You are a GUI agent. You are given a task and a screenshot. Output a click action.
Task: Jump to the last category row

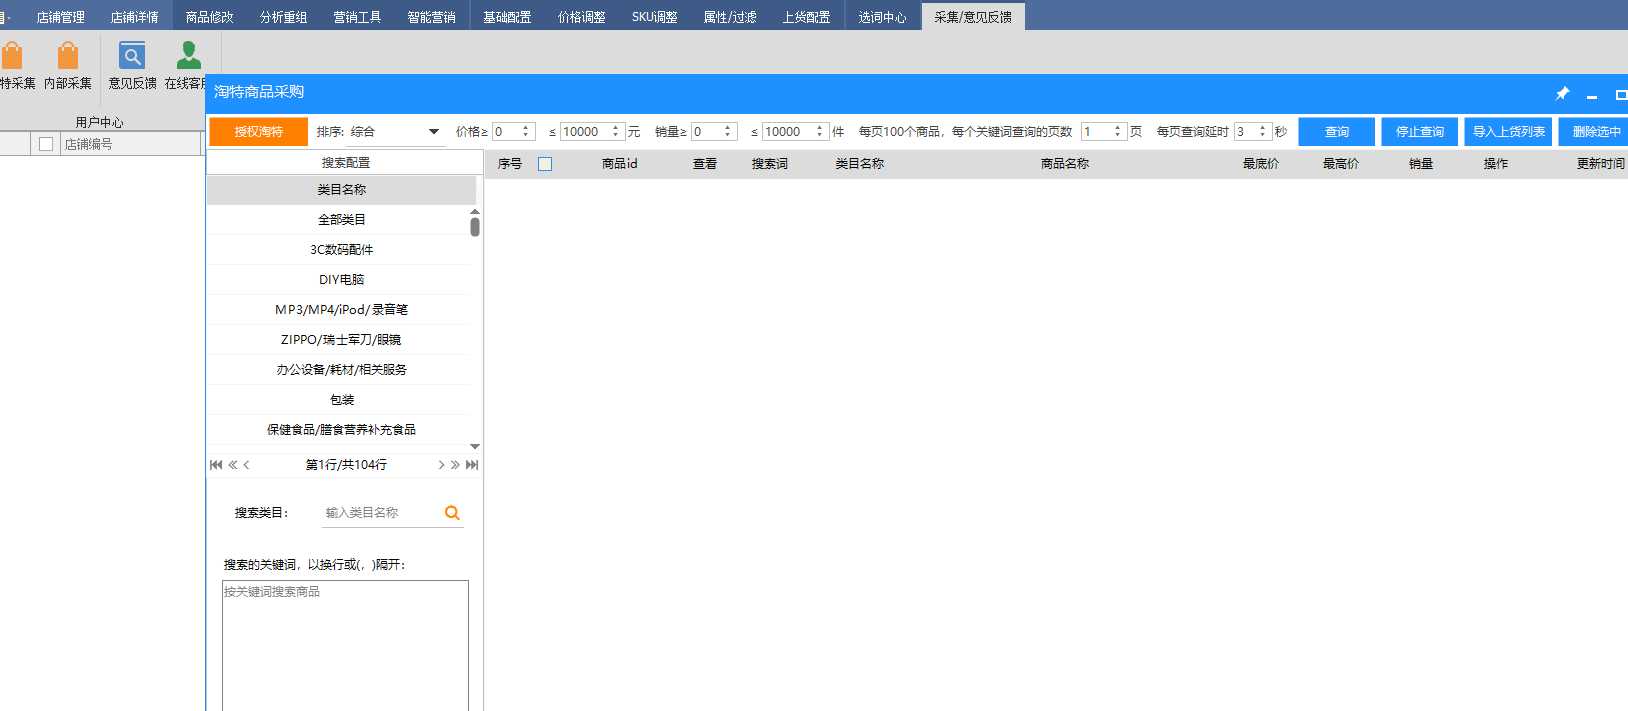pyautogui.click(x=472, y=465)
